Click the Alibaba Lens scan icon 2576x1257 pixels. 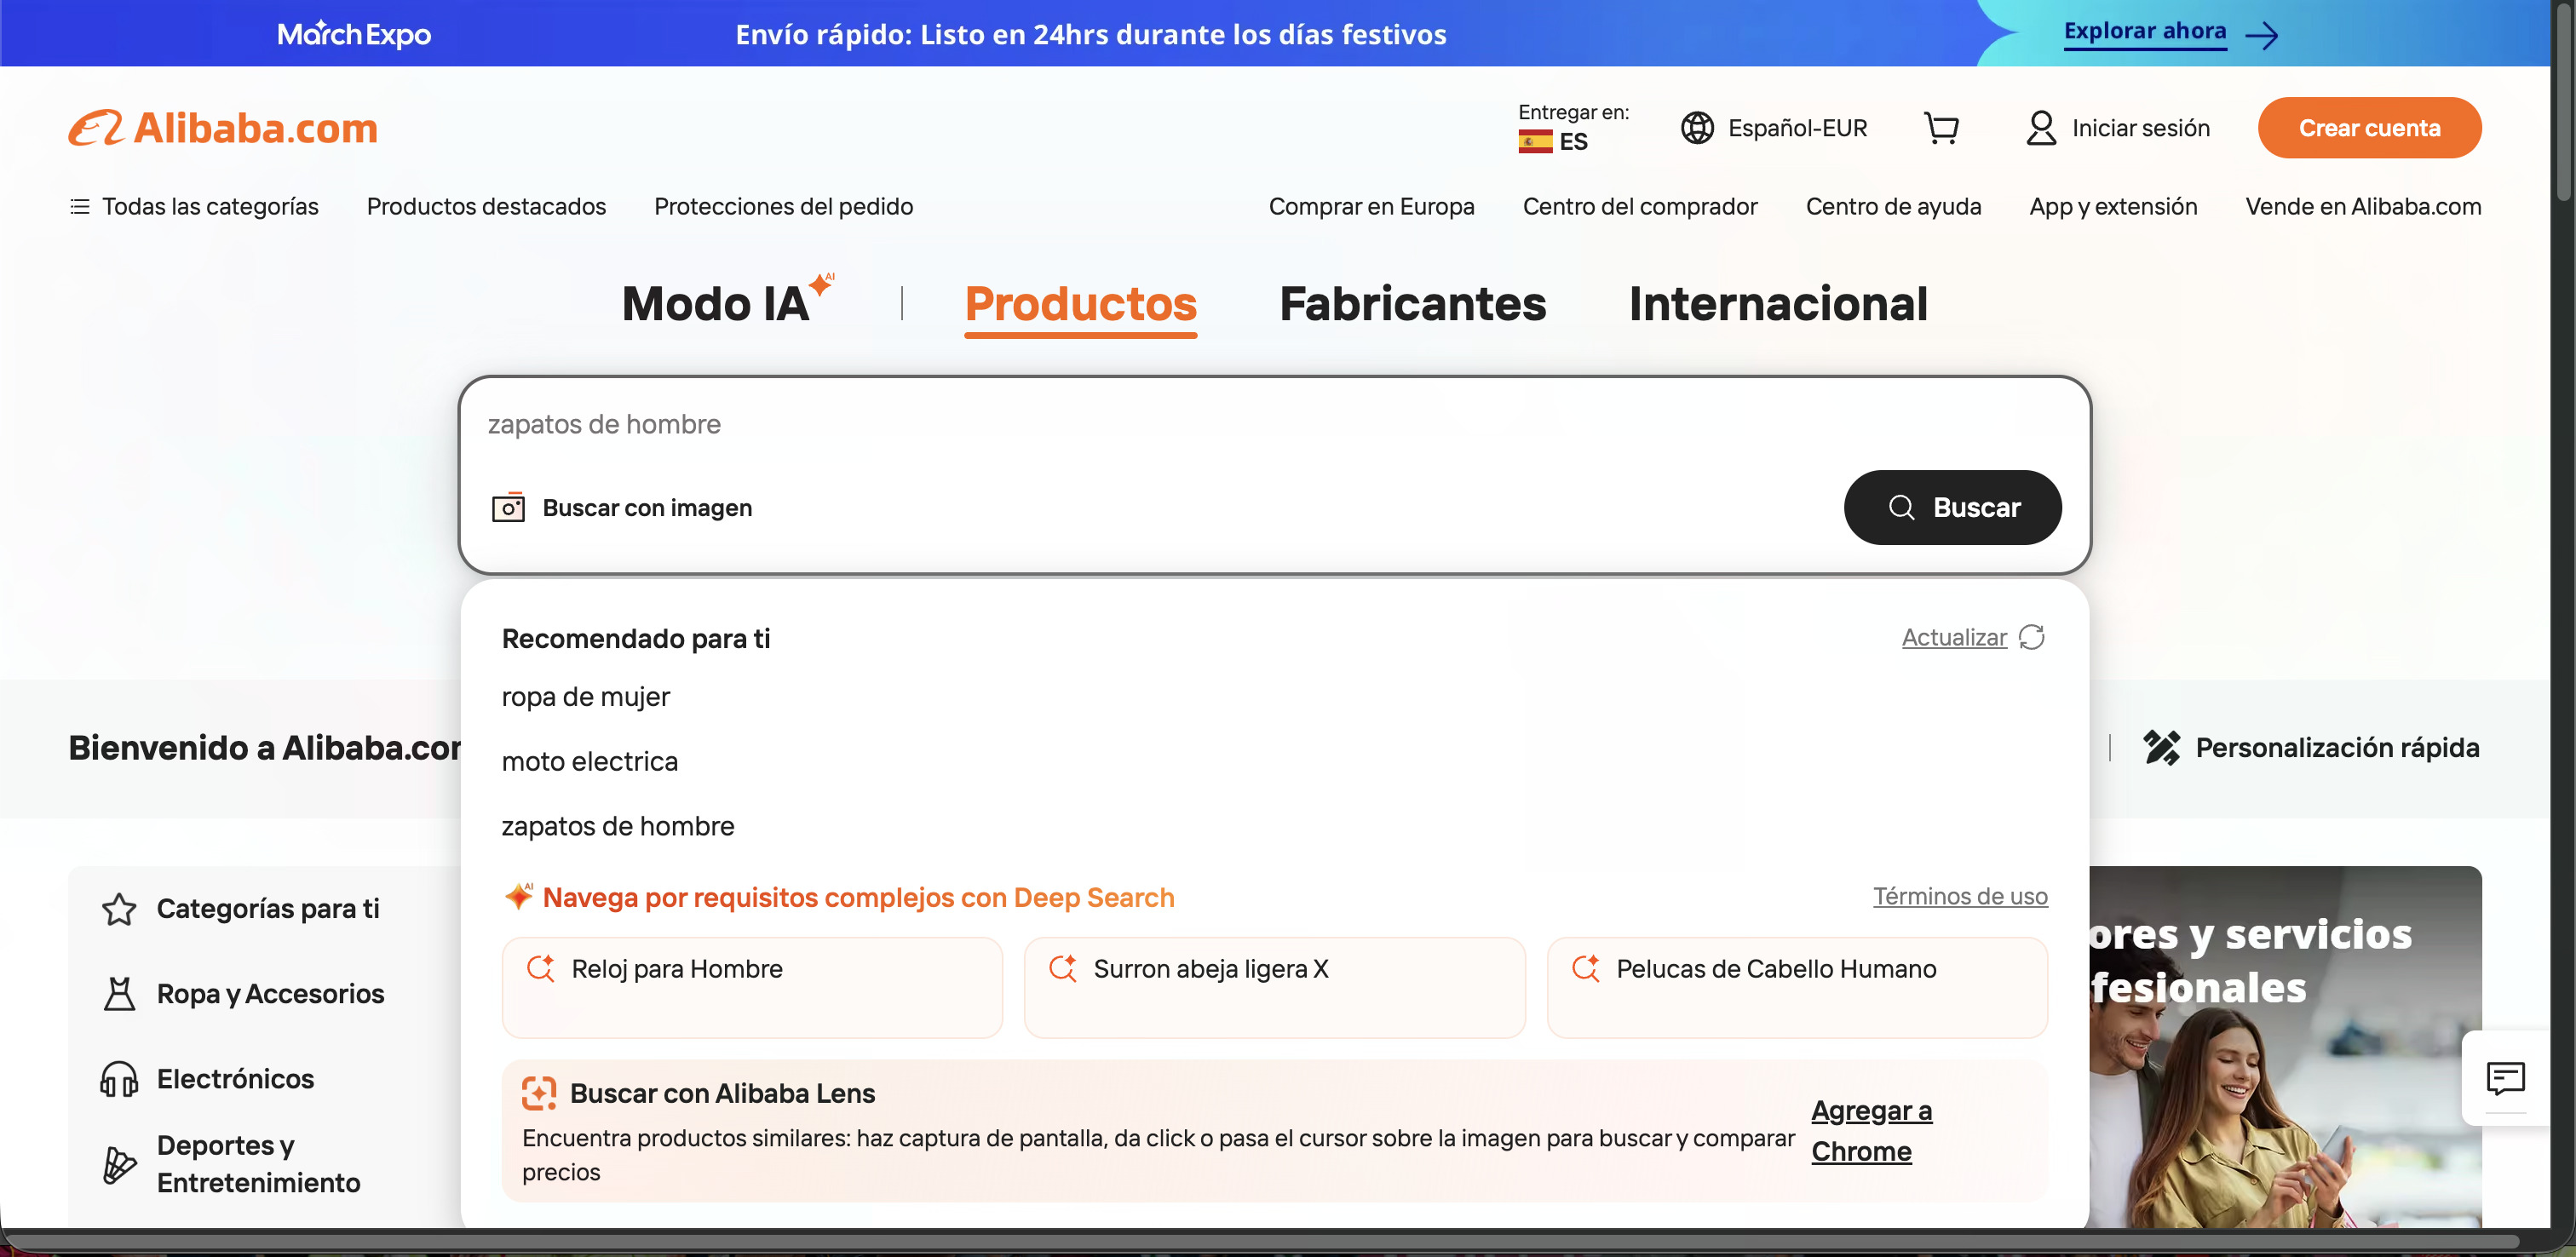click(539, 1093)
